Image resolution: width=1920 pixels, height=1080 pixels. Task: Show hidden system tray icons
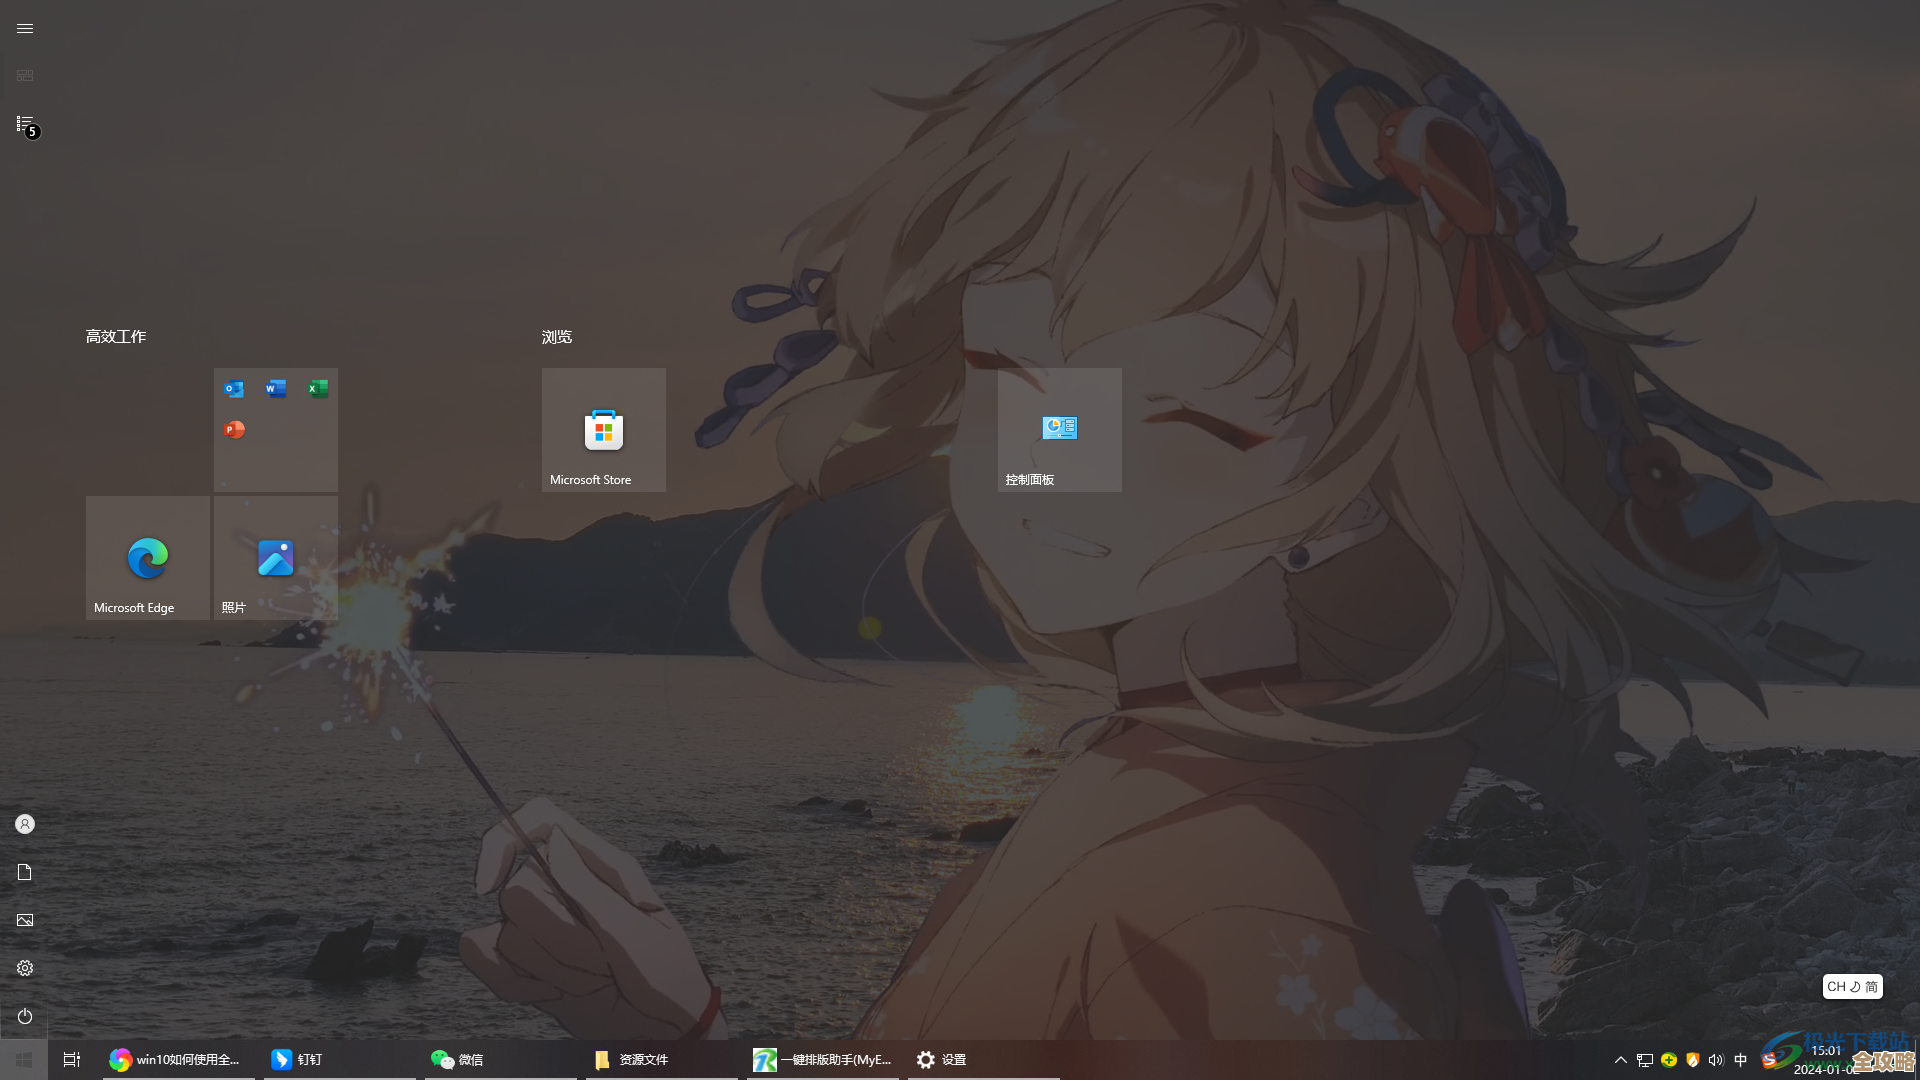click(1620, 1060)
